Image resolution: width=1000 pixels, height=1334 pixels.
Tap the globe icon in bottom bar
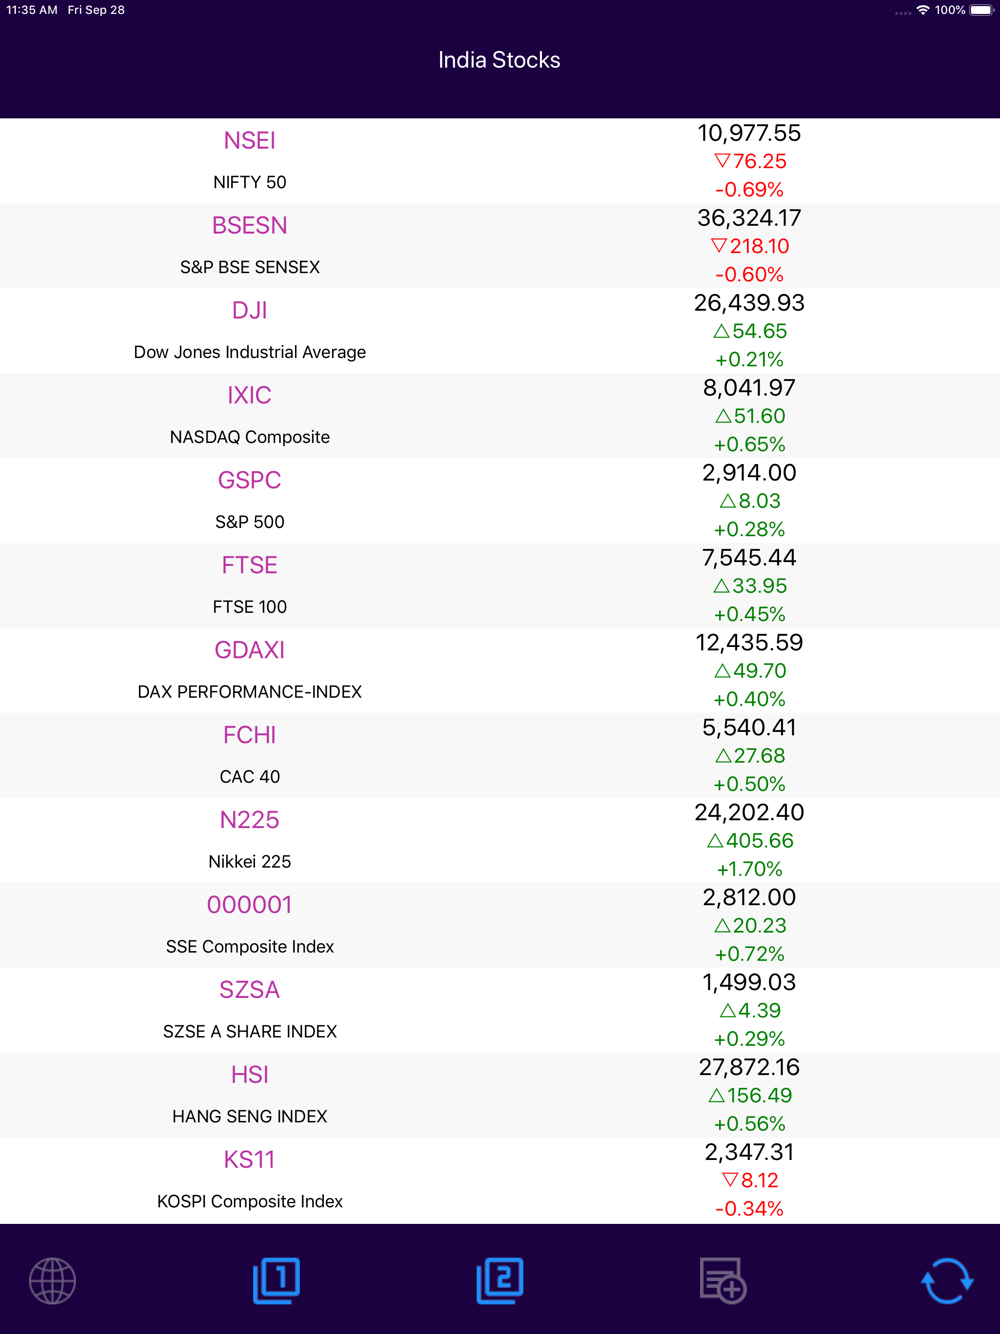coord(53,1280)
